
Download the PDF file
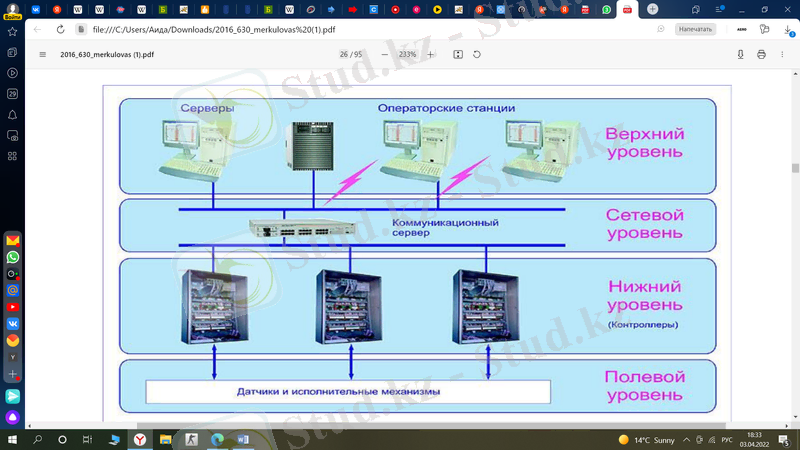tap(741, 55)
